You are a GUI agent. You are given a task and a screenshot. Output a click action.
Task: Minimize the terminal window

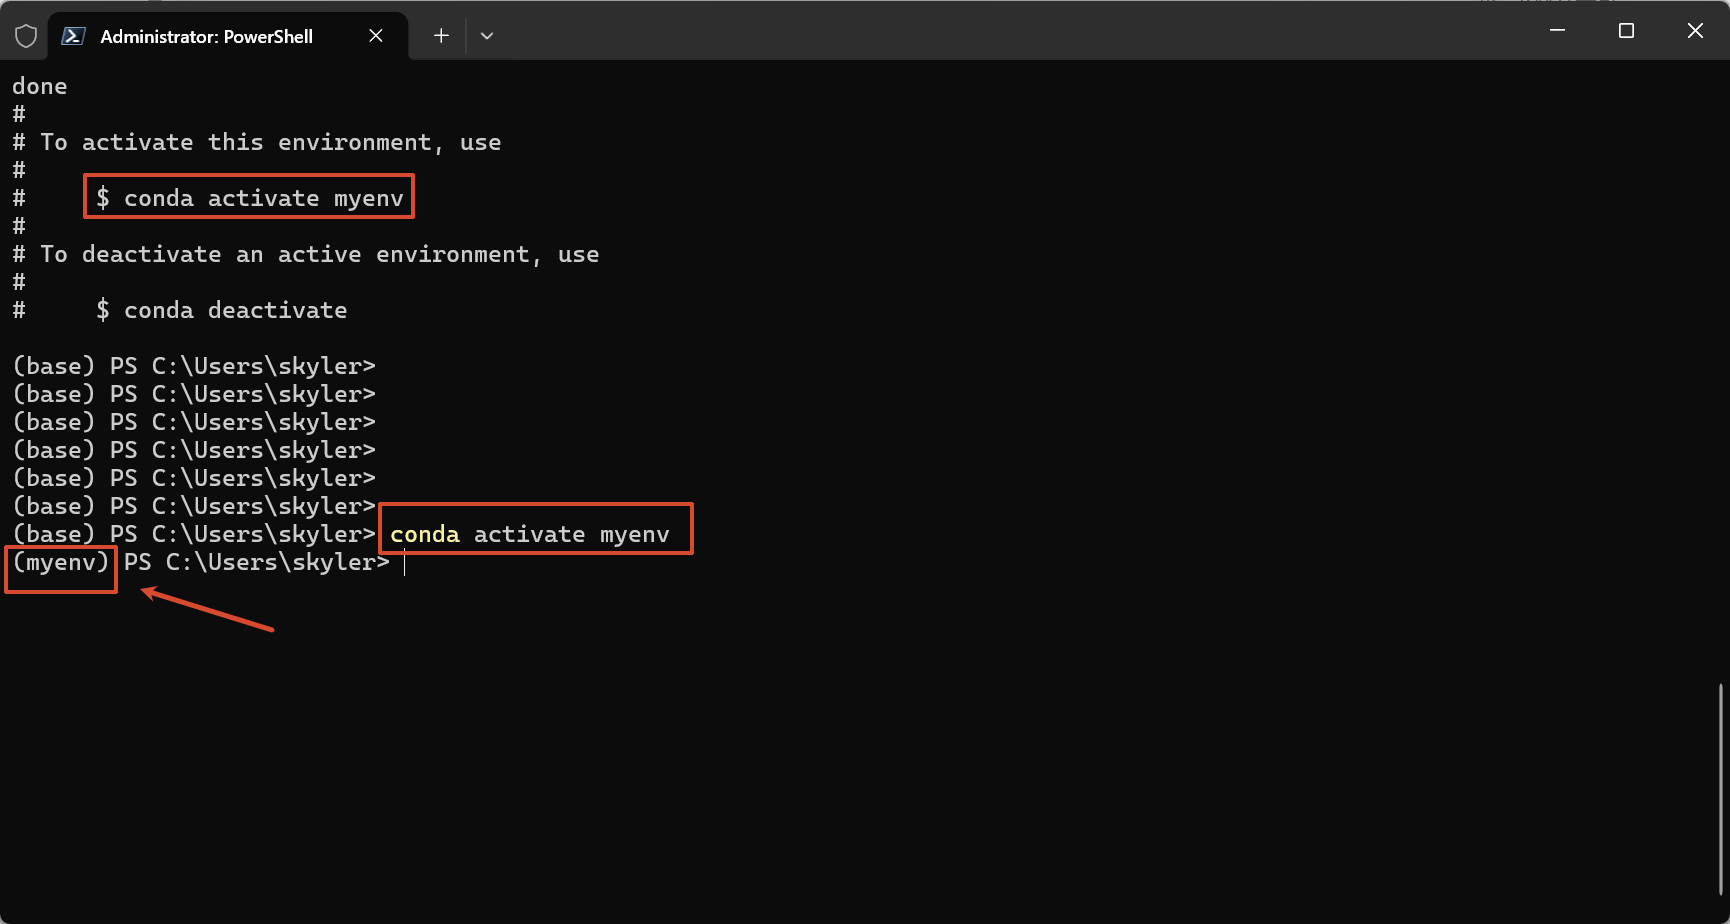(x=1557, y=31)
